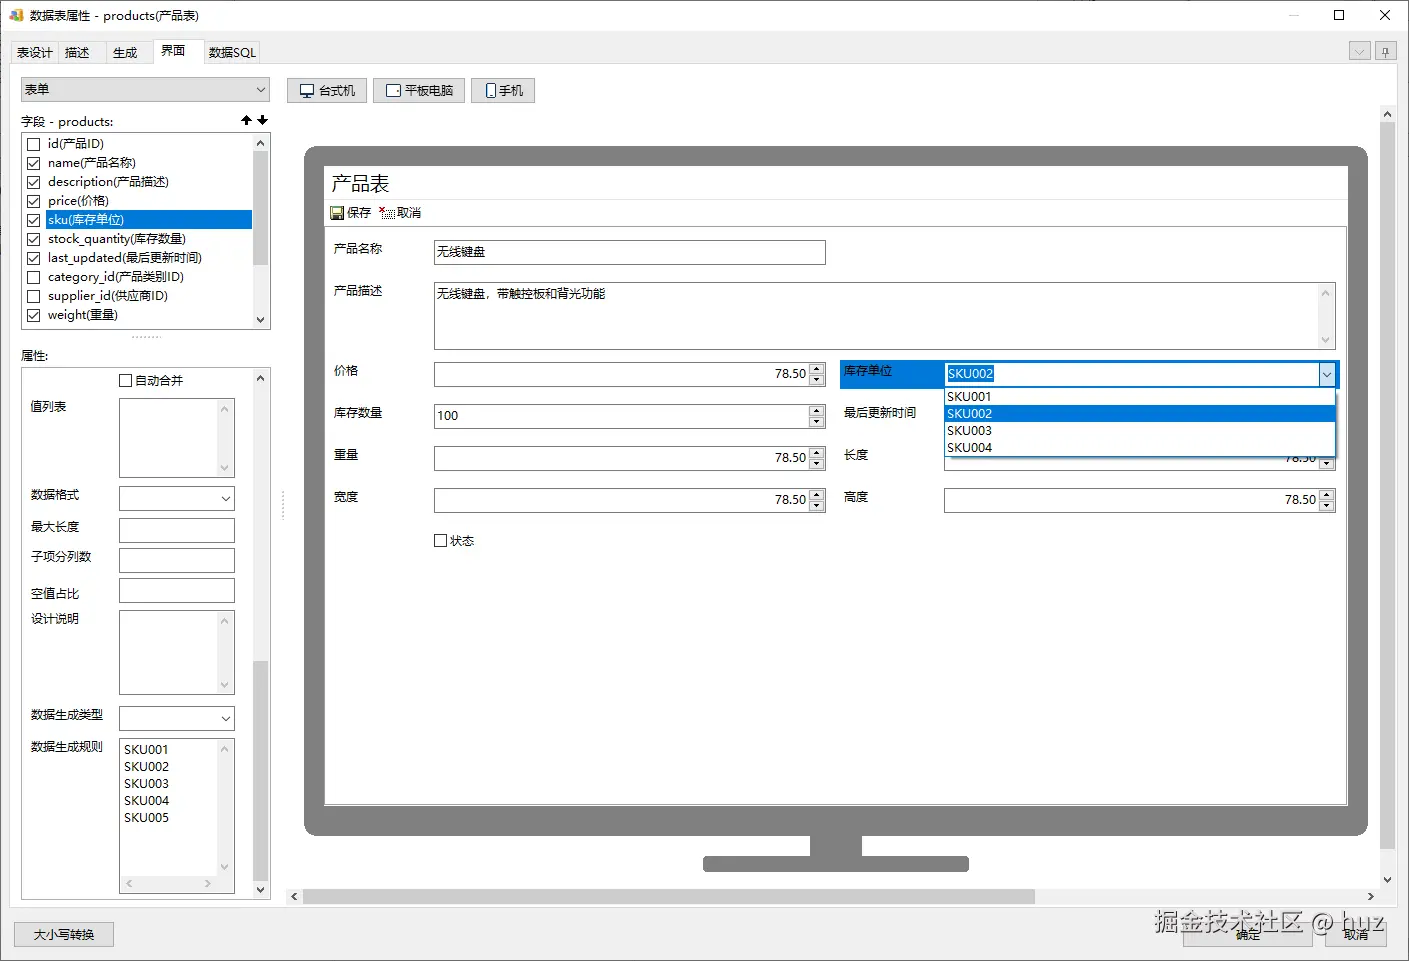Click the Cancel (取消) toolbar icon
Viewport: 1409px width, 961px height.
387,213
